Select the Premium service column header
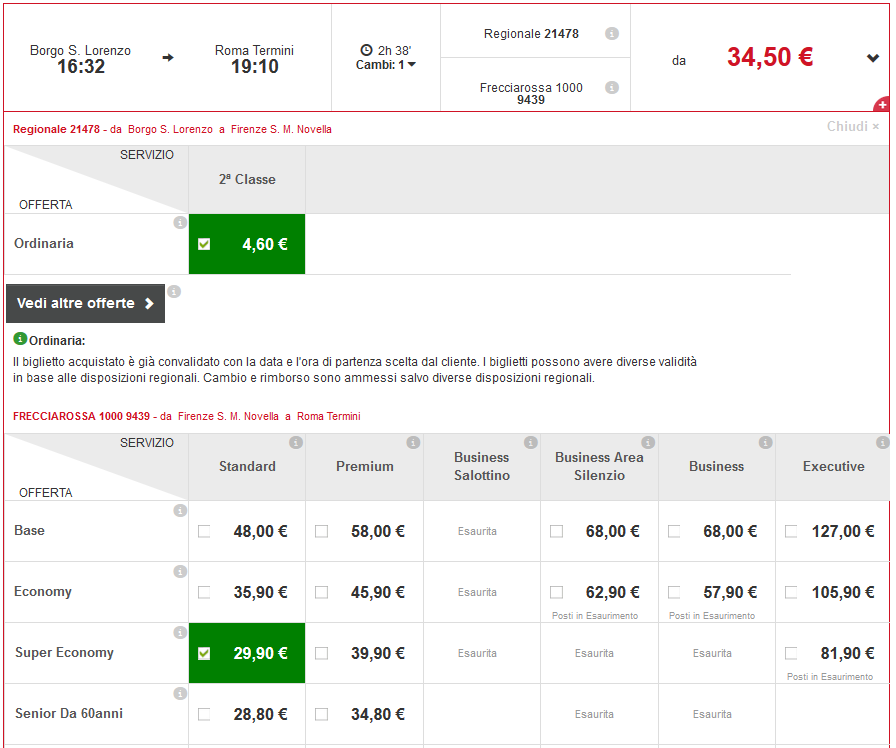Image resolution: width=896 pixels, height=748 pixels. tap(364, 466)
